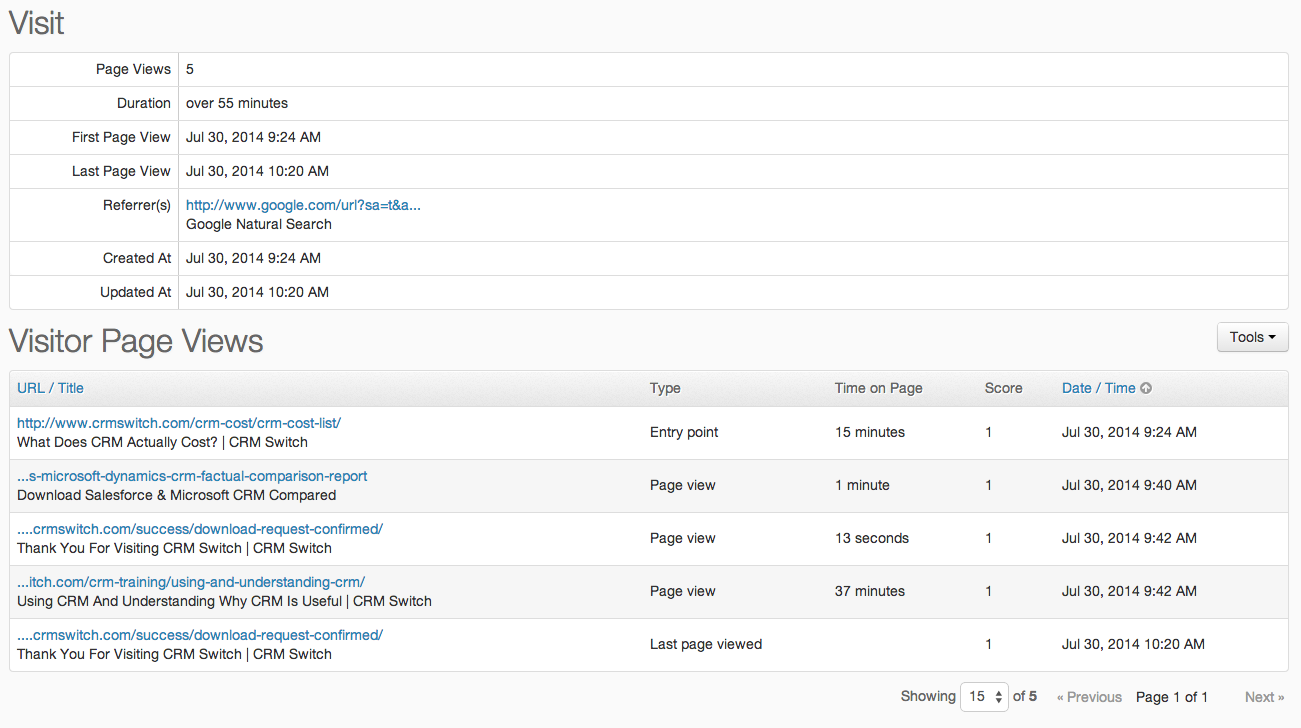1301x728 pixels.
Task: Click the 'Visit' heading
Action: [37, 22]
